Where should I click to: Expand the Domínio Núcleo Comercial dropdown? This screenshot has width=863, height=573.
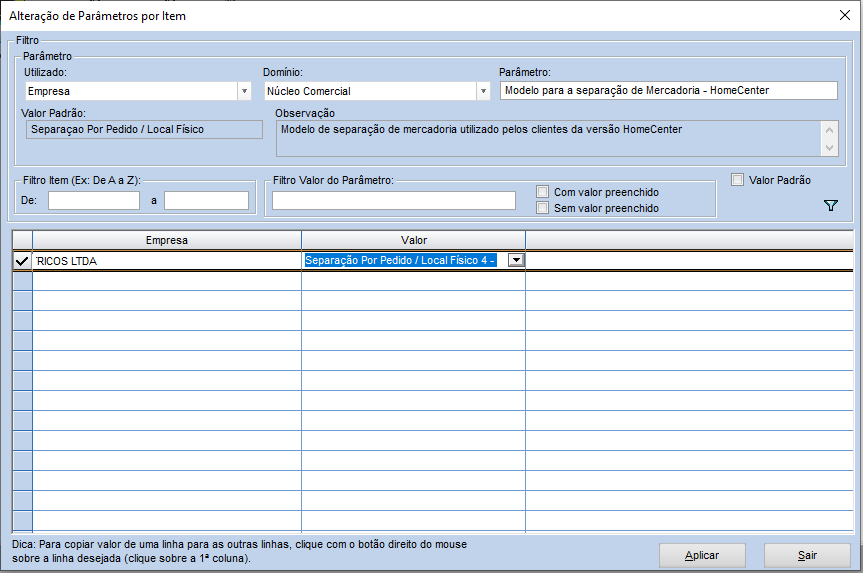tap(483, 91)
